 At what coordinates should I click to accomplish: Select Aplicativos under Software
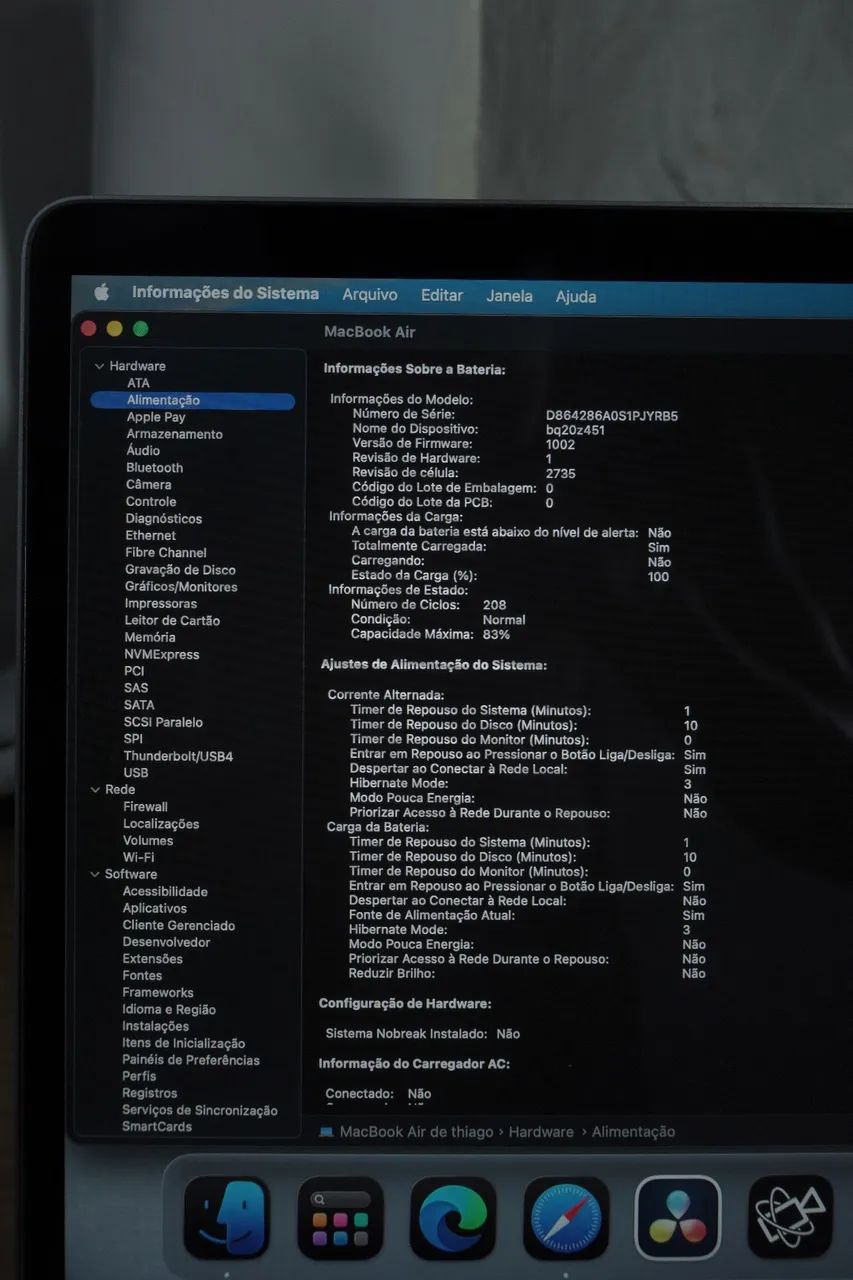coord(155,908)
